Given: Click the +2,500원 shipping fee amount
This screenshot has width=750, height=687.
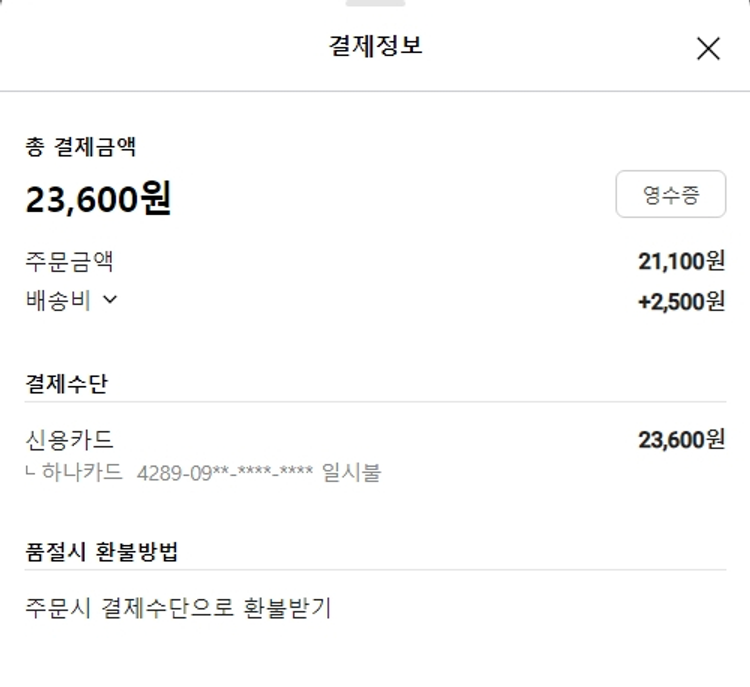Looking at the screenshot, I should click(681, 301).
